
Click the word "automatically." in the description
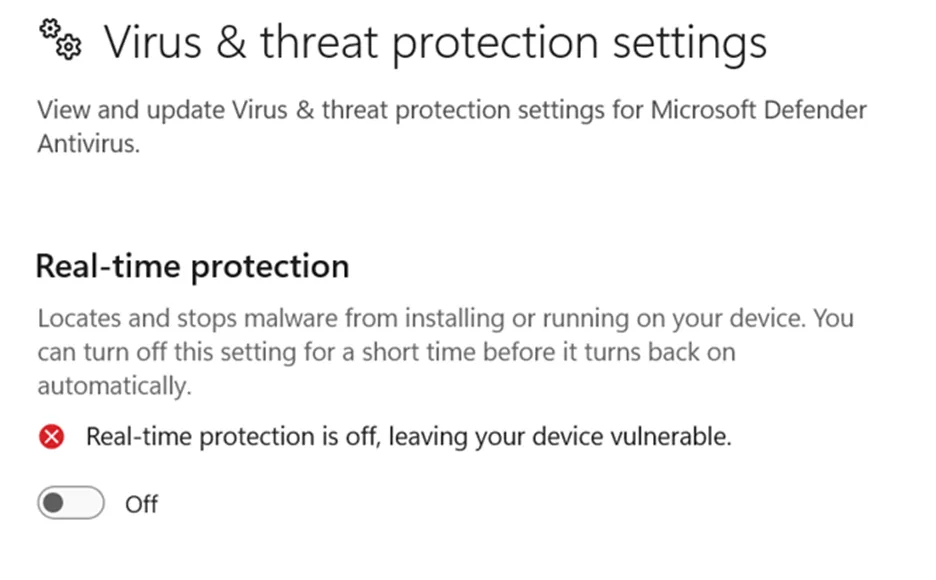pos(114,386)
